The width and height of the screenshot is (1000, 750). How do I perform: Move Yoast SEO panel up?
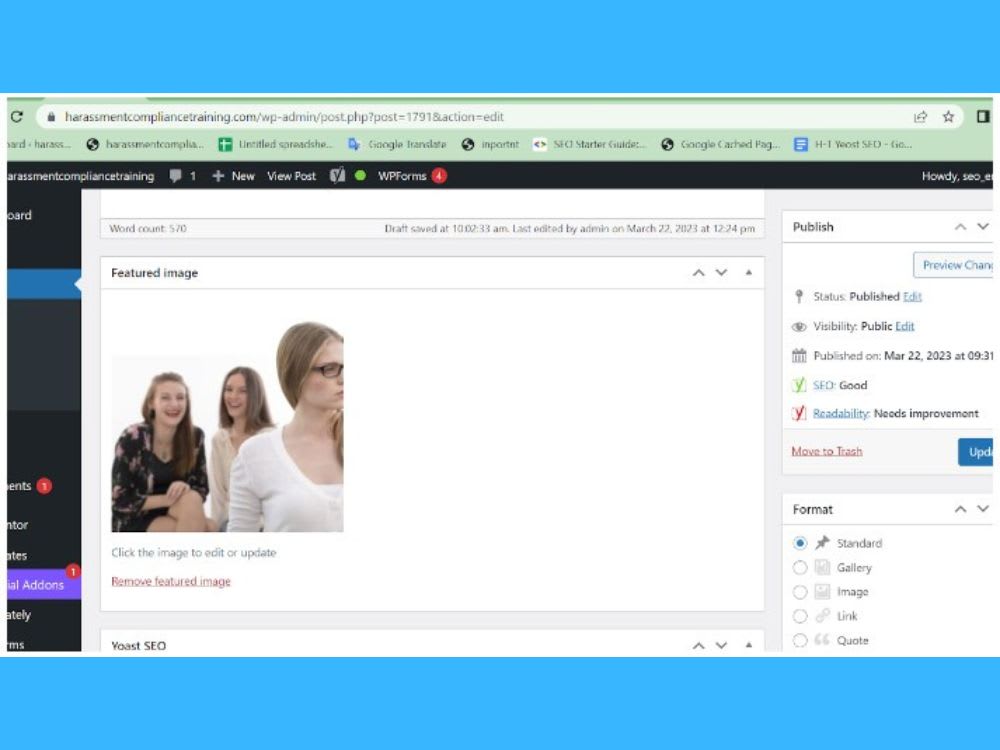699,645
